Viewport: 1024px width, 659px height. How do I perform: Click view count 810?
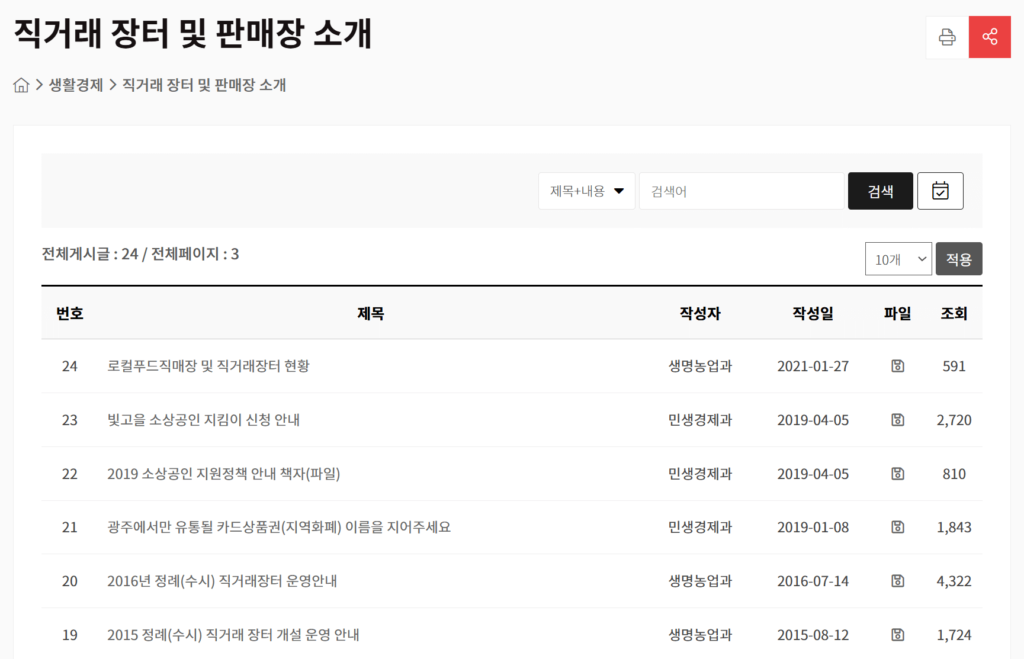[x=953, y=474]
